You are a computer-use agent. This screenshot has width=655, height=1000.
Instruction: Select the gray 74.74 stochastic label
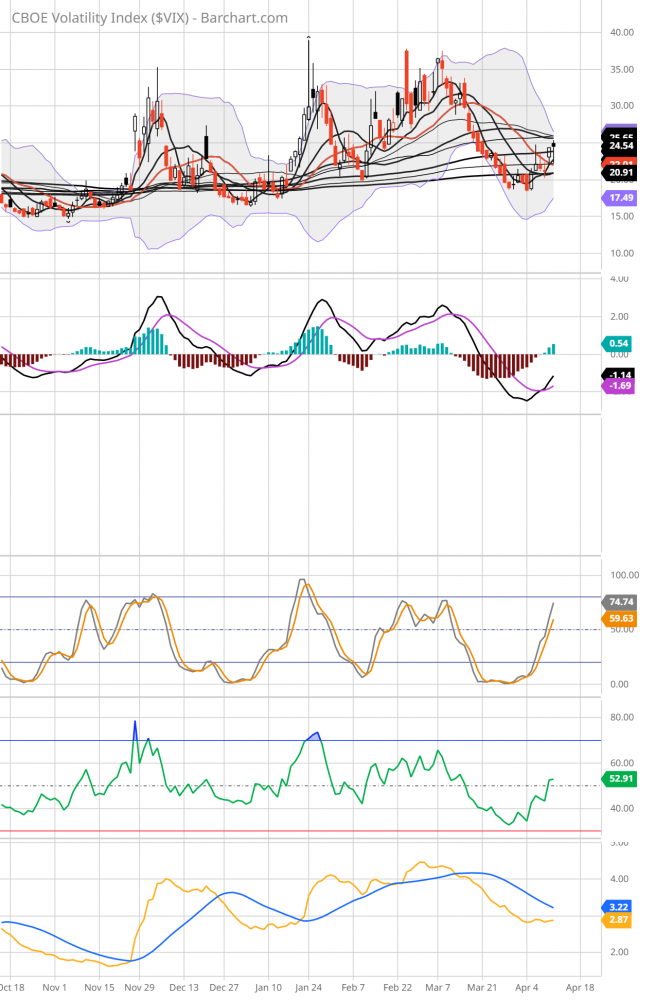pyautogui.click(x=622, y=602)
